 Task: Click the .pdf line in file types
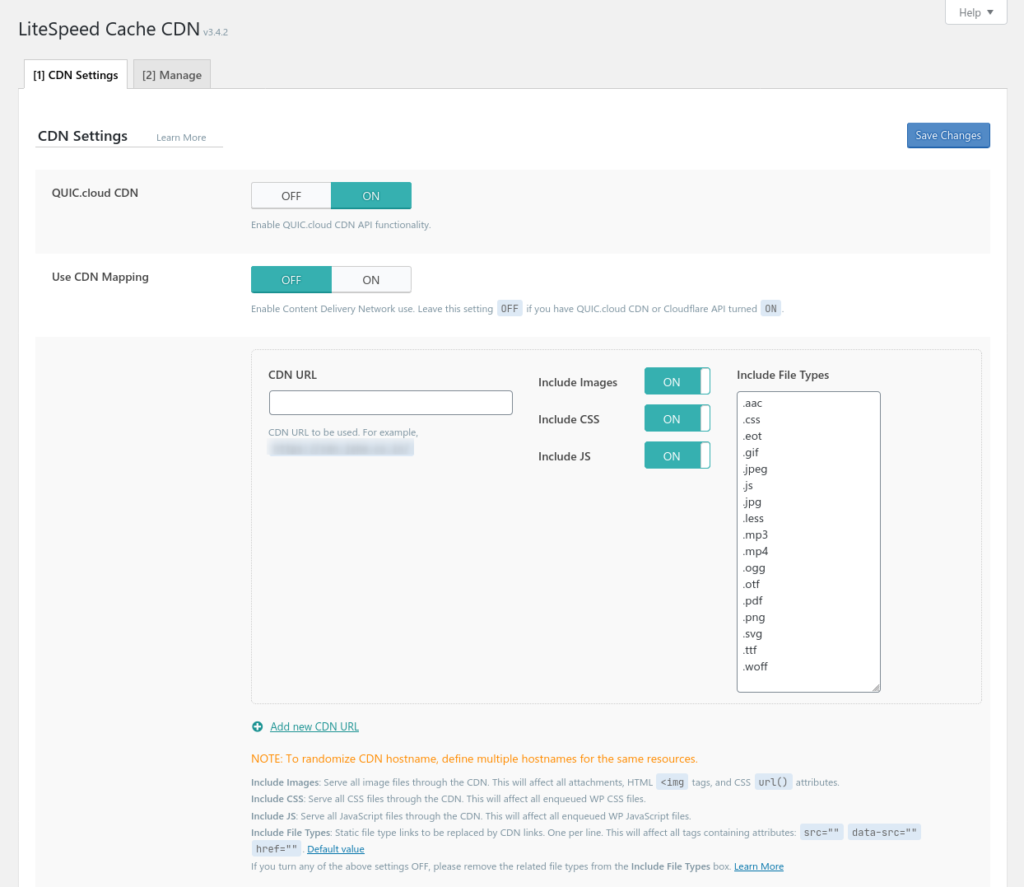(x=752, y=600)
